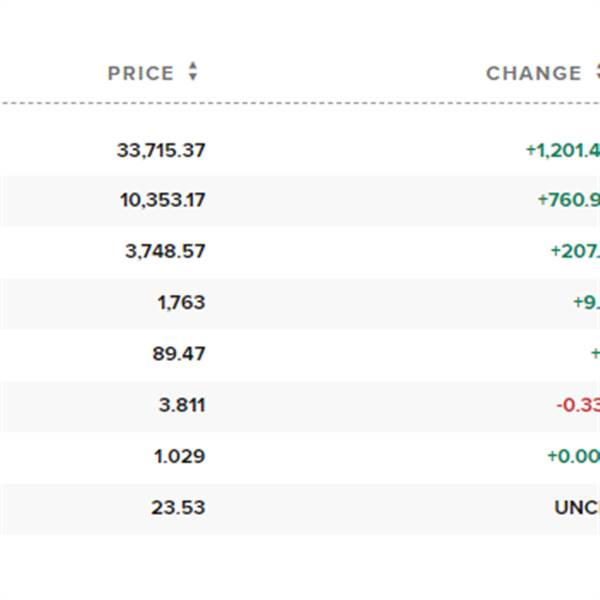Screen dimensions: 600x600
Task: Sort table by PRICE header label
Action: coord(140,73)
